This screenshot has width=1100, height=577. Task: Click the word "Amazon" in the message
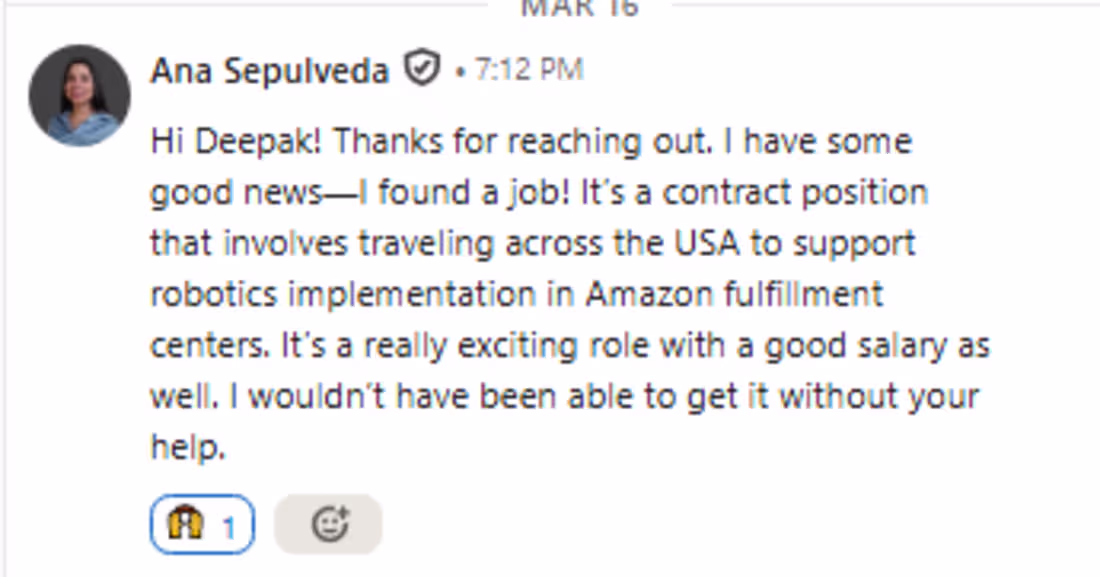click(649, 293)
